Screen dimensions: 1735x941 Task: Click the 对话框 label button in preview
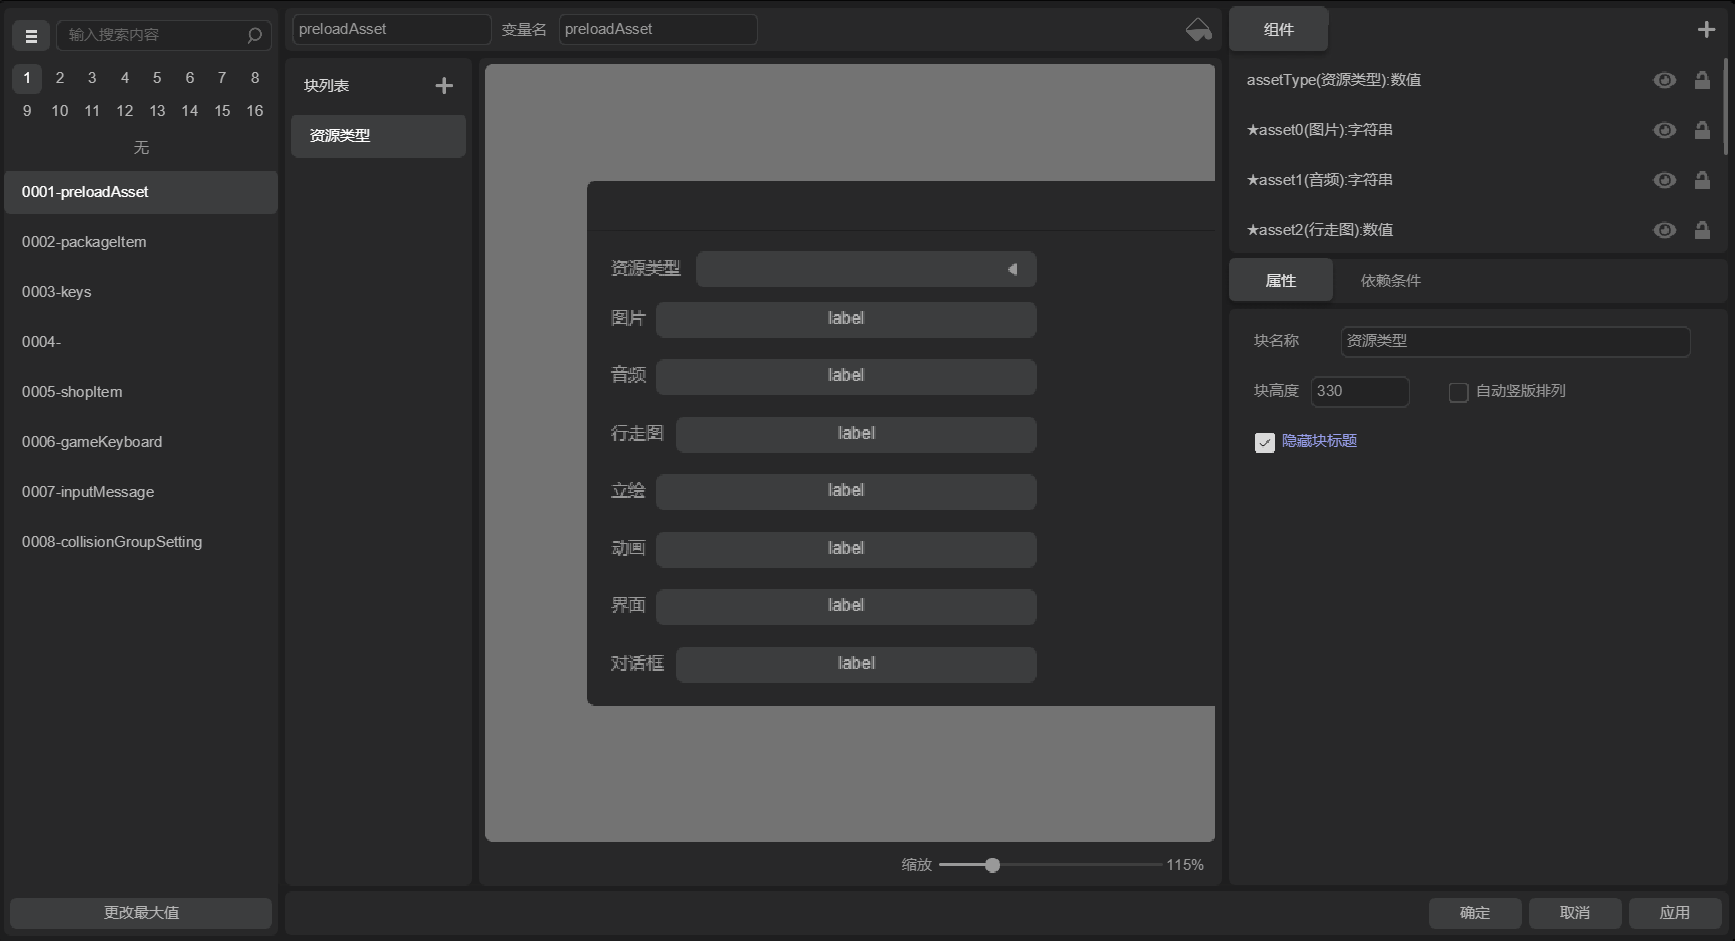tap(856, 664)
